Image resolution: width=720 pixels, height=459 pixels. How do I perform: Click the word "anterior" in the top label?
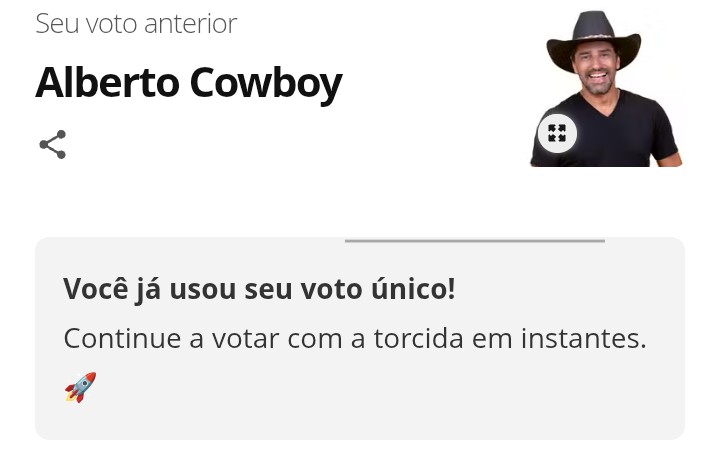[x=189, y=24]
